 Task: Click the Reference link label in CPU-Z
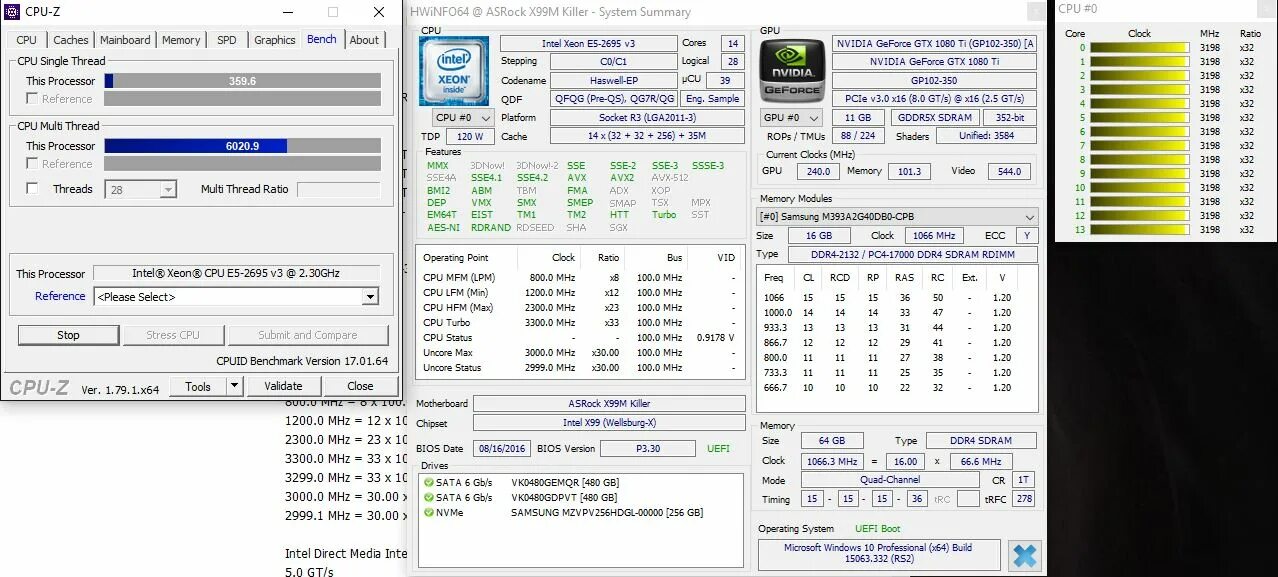coord(60,296)
